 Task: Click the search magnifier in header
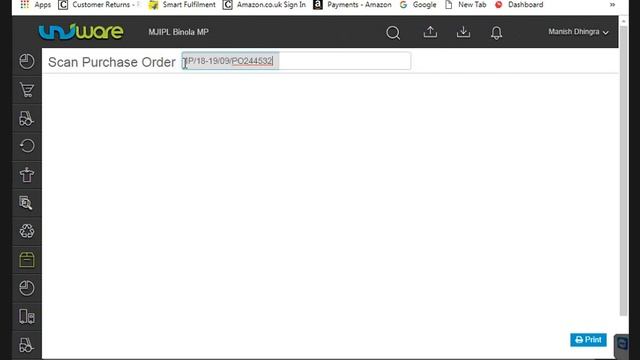[x=393, y=33]
